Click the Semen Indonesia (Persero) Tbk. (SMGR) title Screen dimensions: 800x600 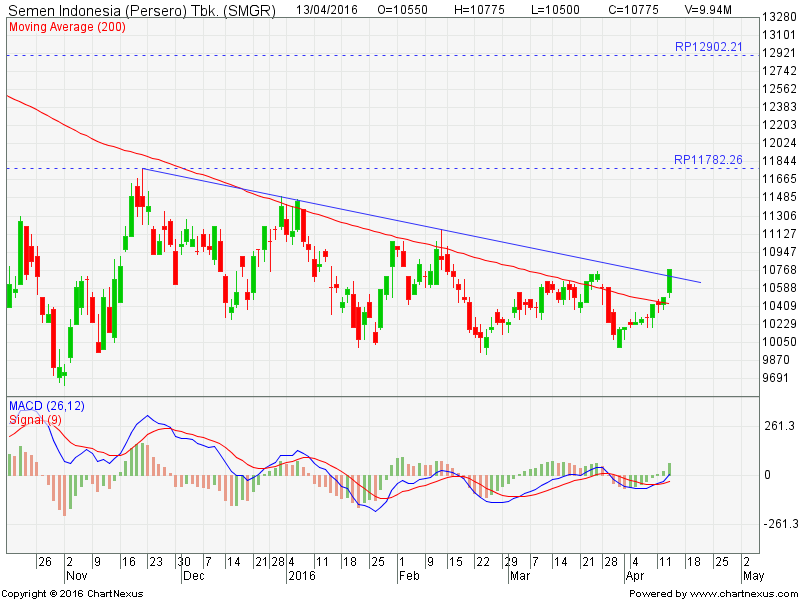click(142, 10)
